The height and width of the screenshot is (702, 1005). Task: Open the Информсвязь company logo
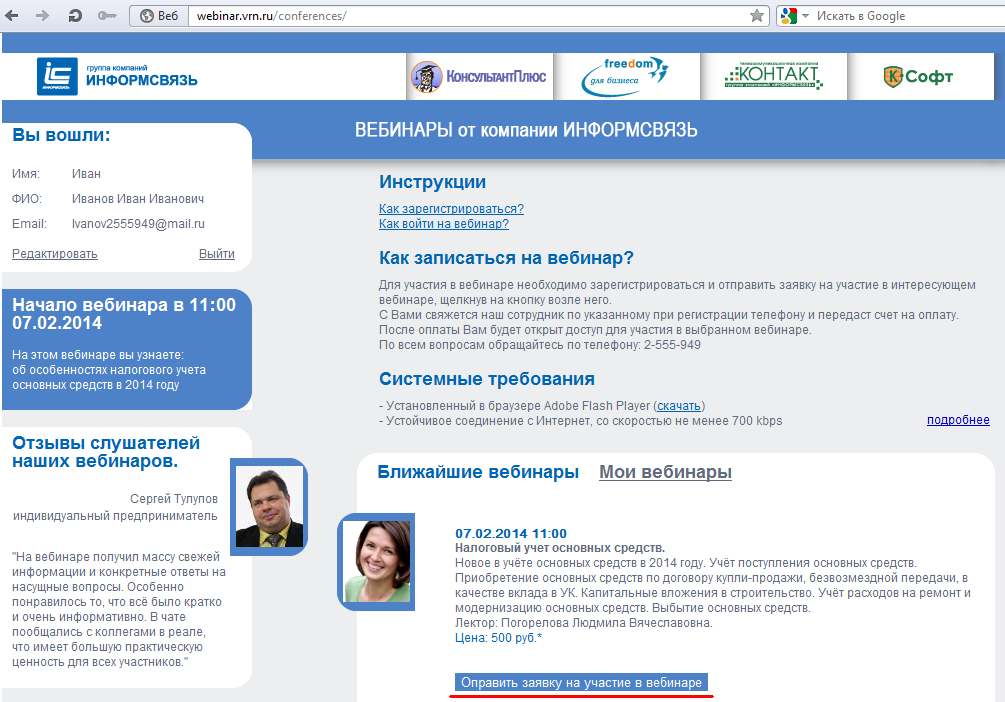[x=117, y=76]
